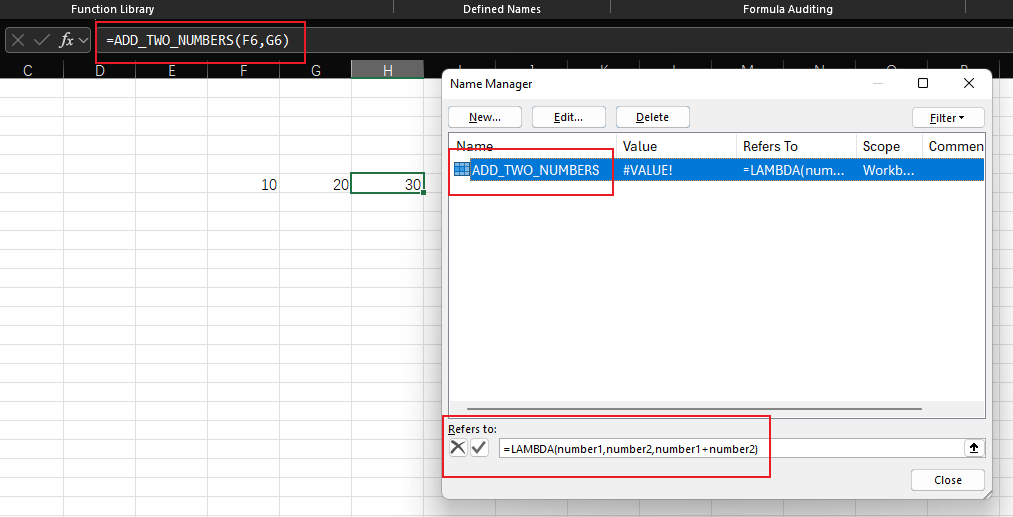Confirm the Refers to edit with checkmark
1013x517 pixels.
(479, 448)
